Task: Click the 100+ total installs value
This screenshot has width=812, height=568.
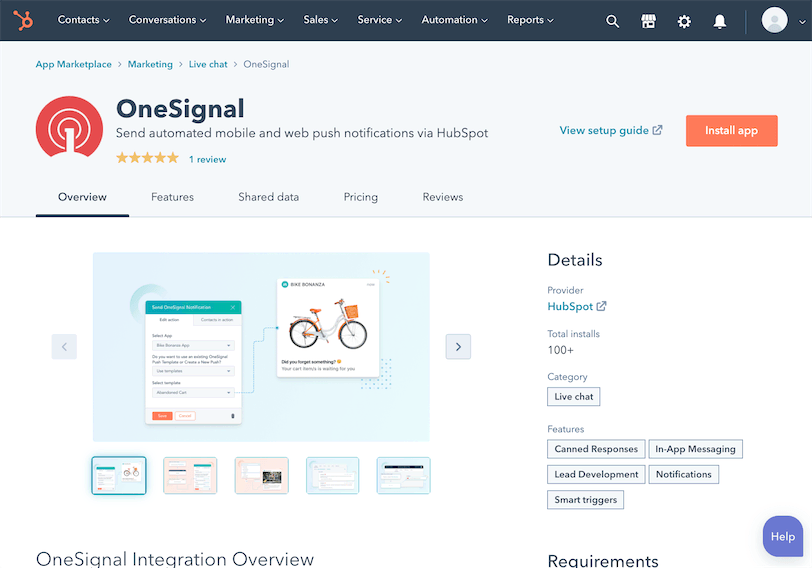Action: [560, 350]
